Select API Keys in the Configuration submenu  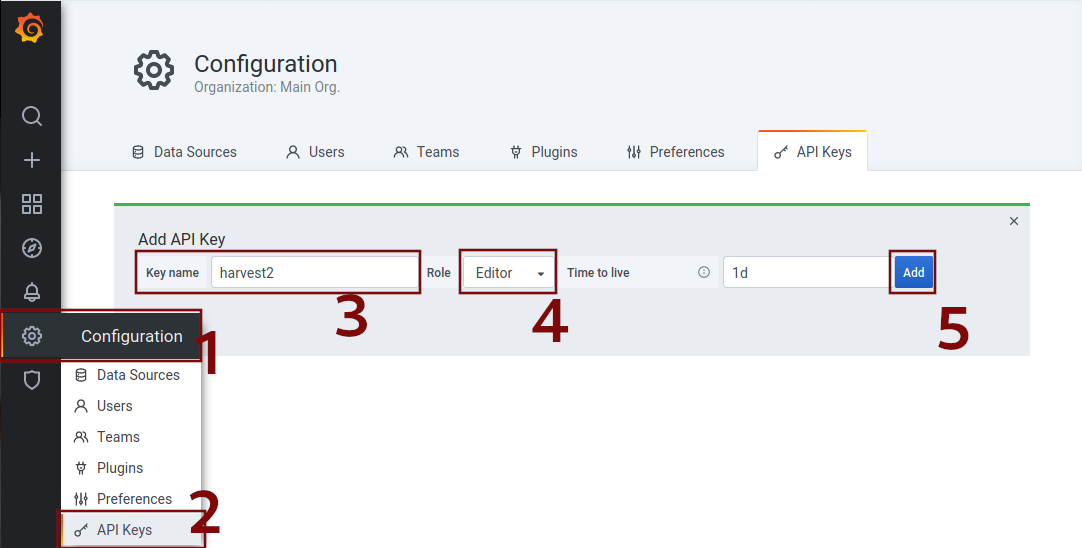124,530
